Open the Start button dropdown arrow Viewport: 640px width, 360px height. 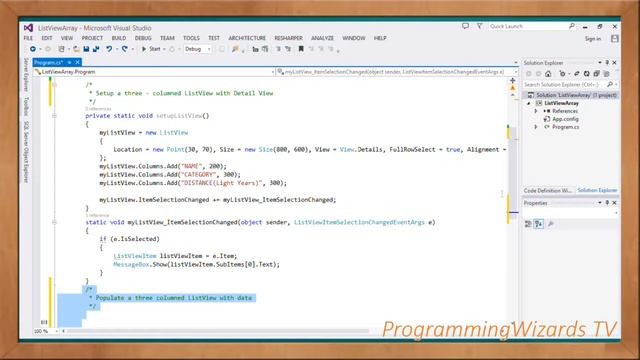(x=164, y=49)
